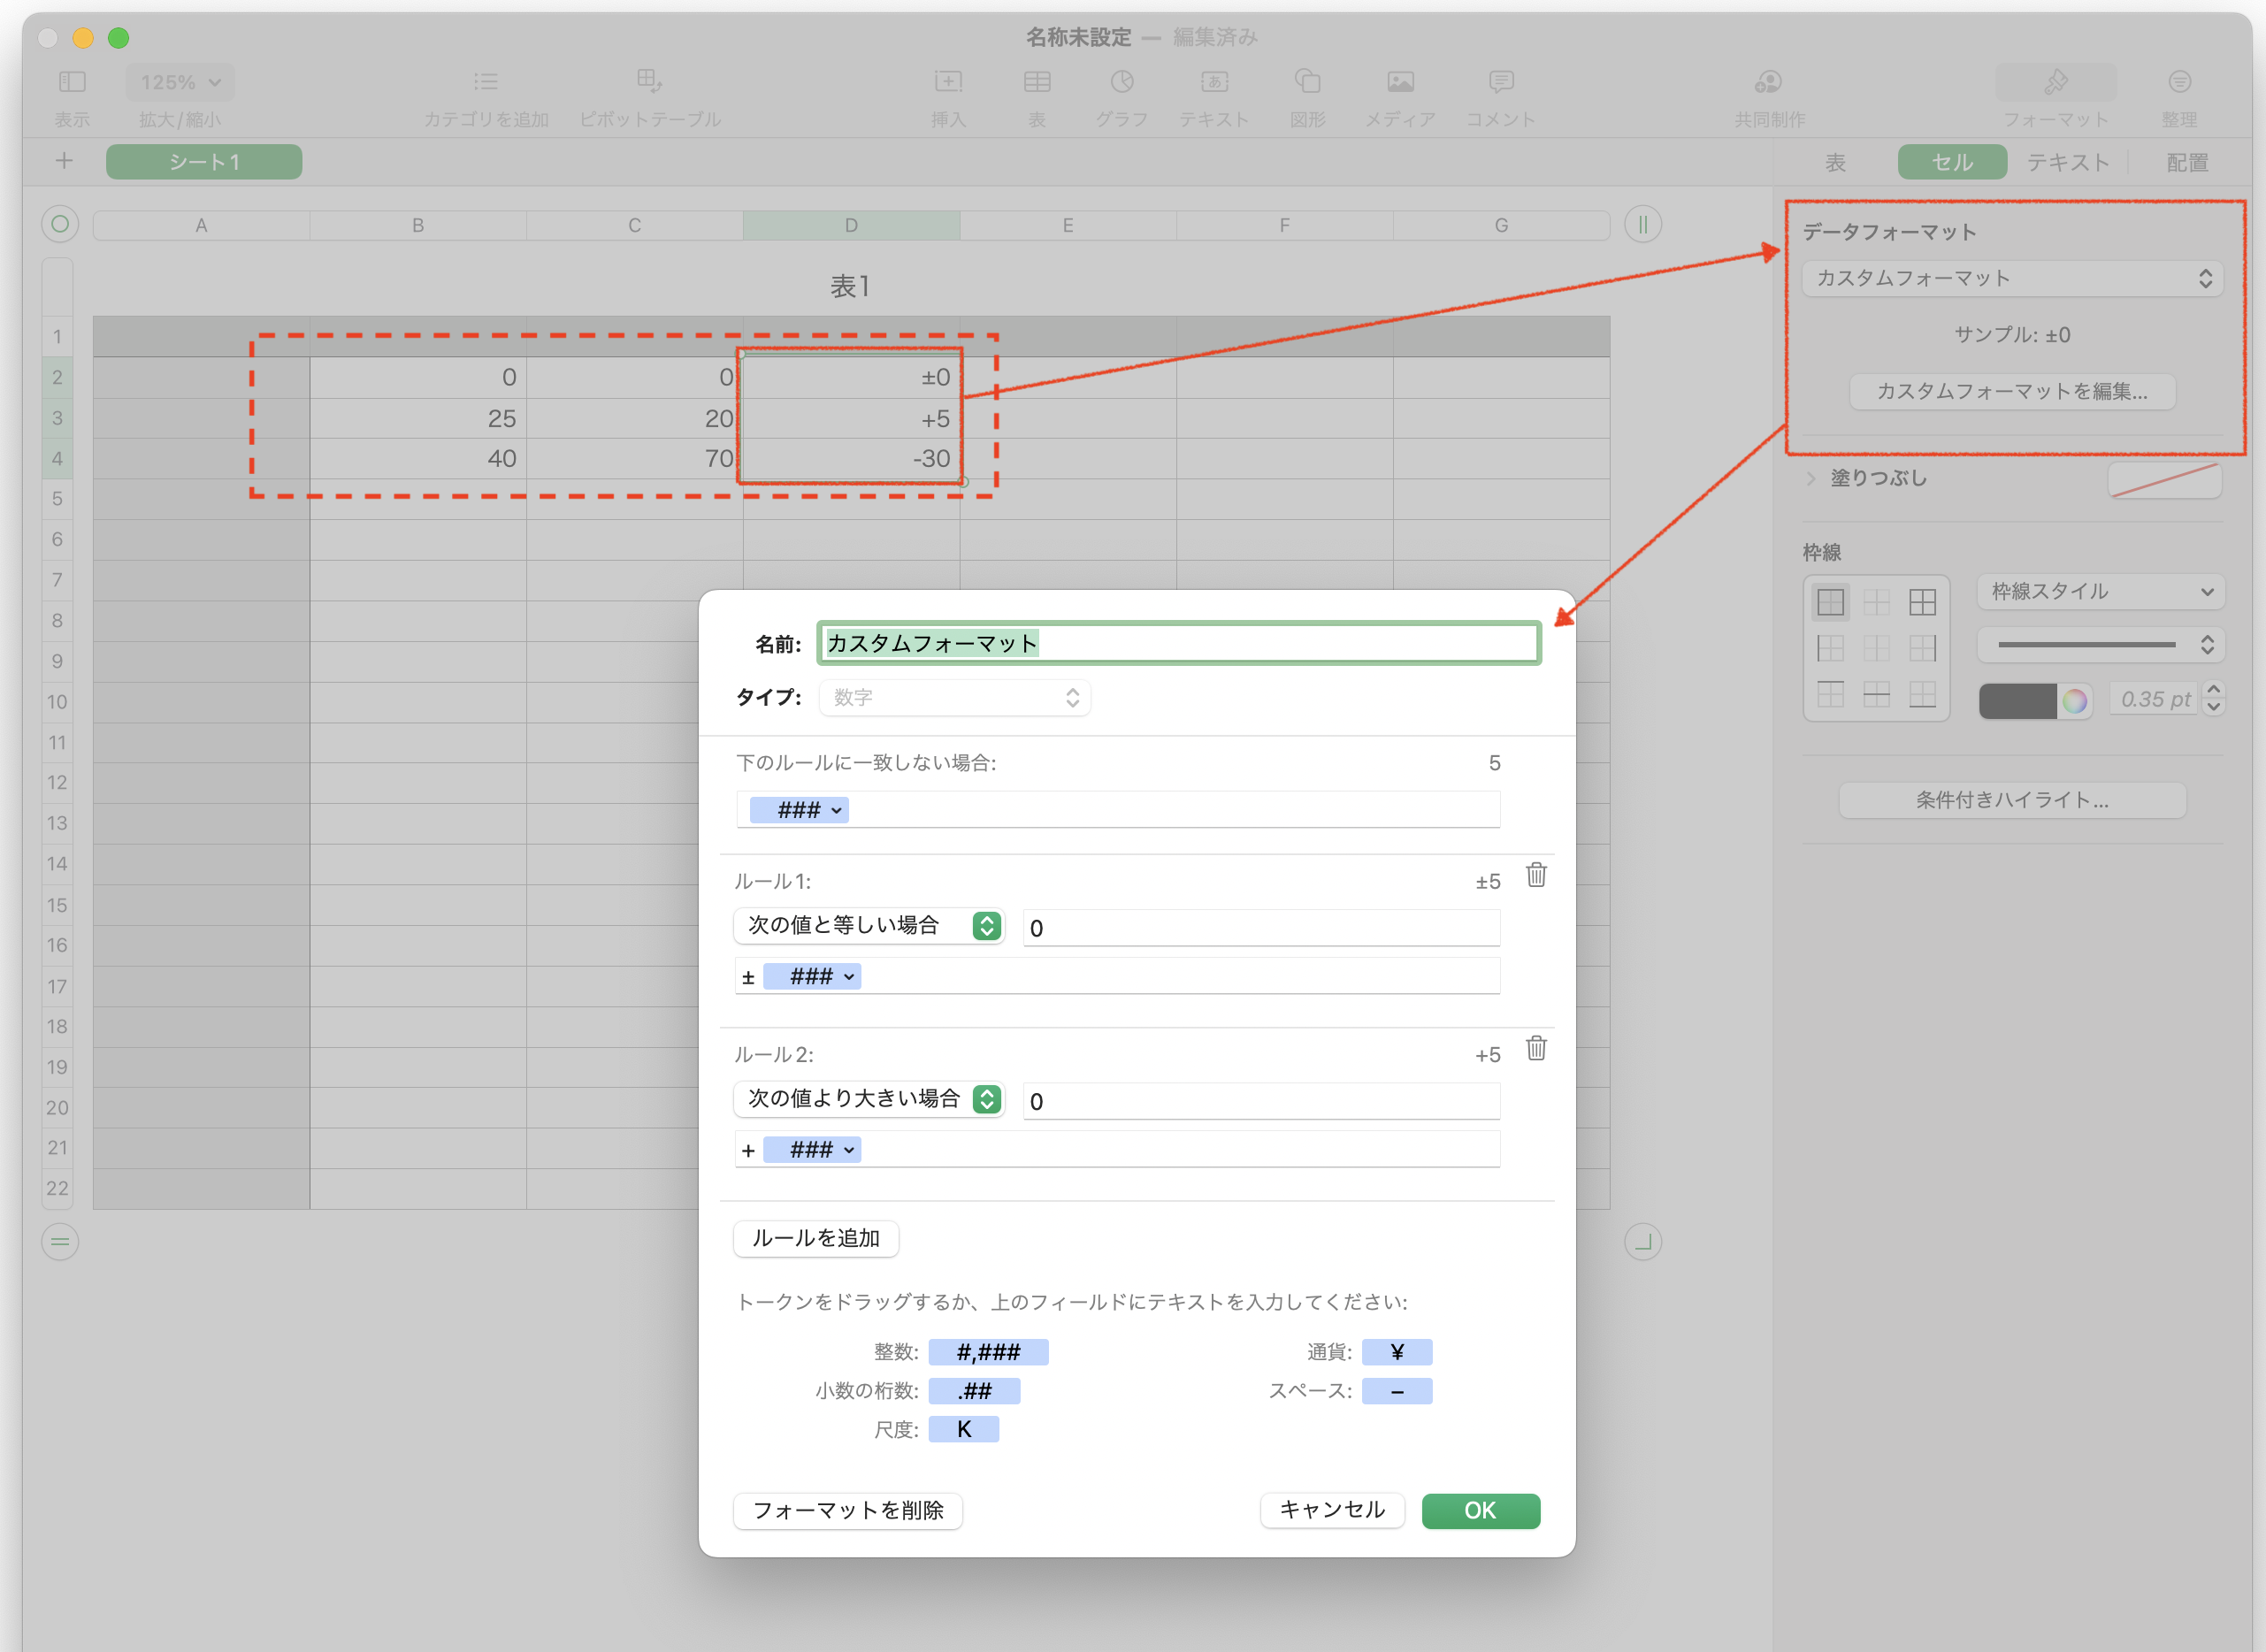The height and width of the screenshot is (1652, 2266).
Task: Select the all-borders icon in border grid
Action: point(1922,602)
